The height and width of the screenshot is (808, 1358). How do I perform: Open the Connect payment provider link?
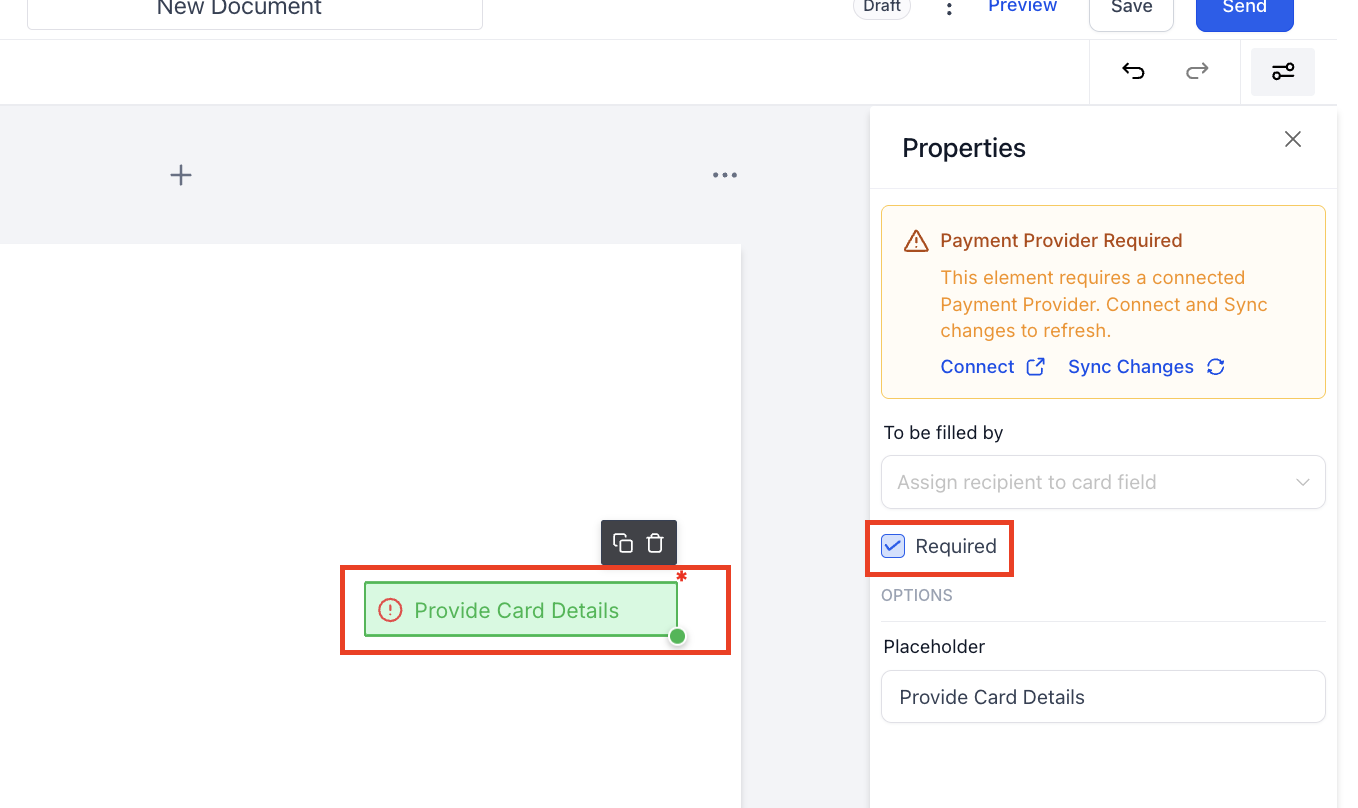pos(992,367)
